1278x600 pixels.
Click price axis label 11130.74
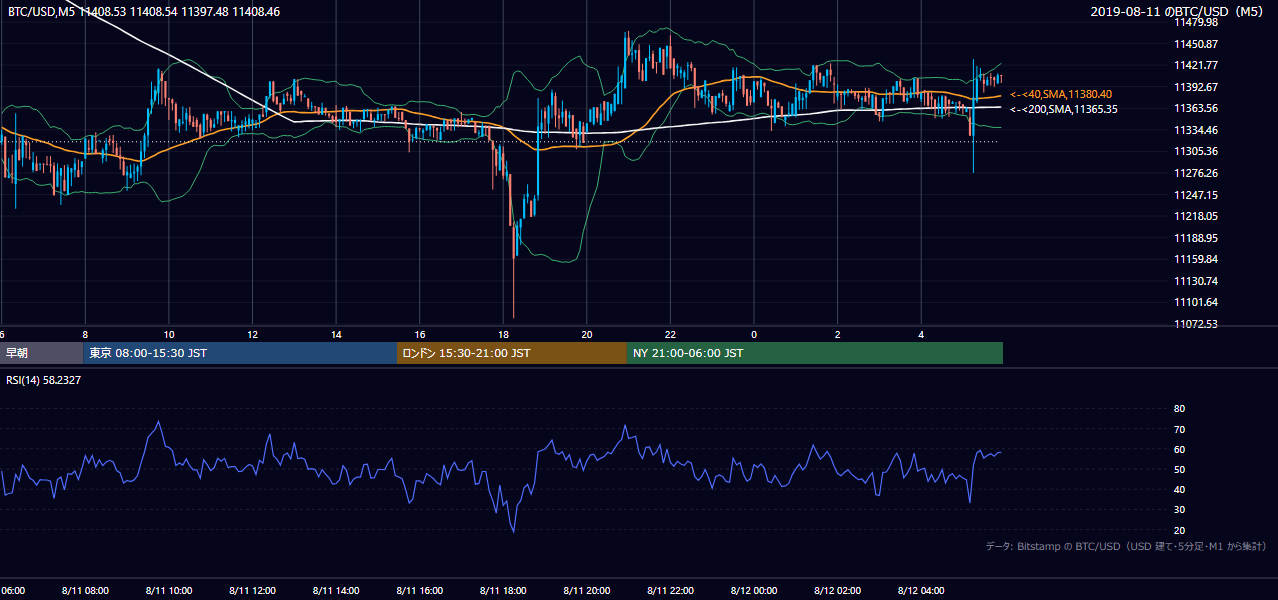(1196, 281)
